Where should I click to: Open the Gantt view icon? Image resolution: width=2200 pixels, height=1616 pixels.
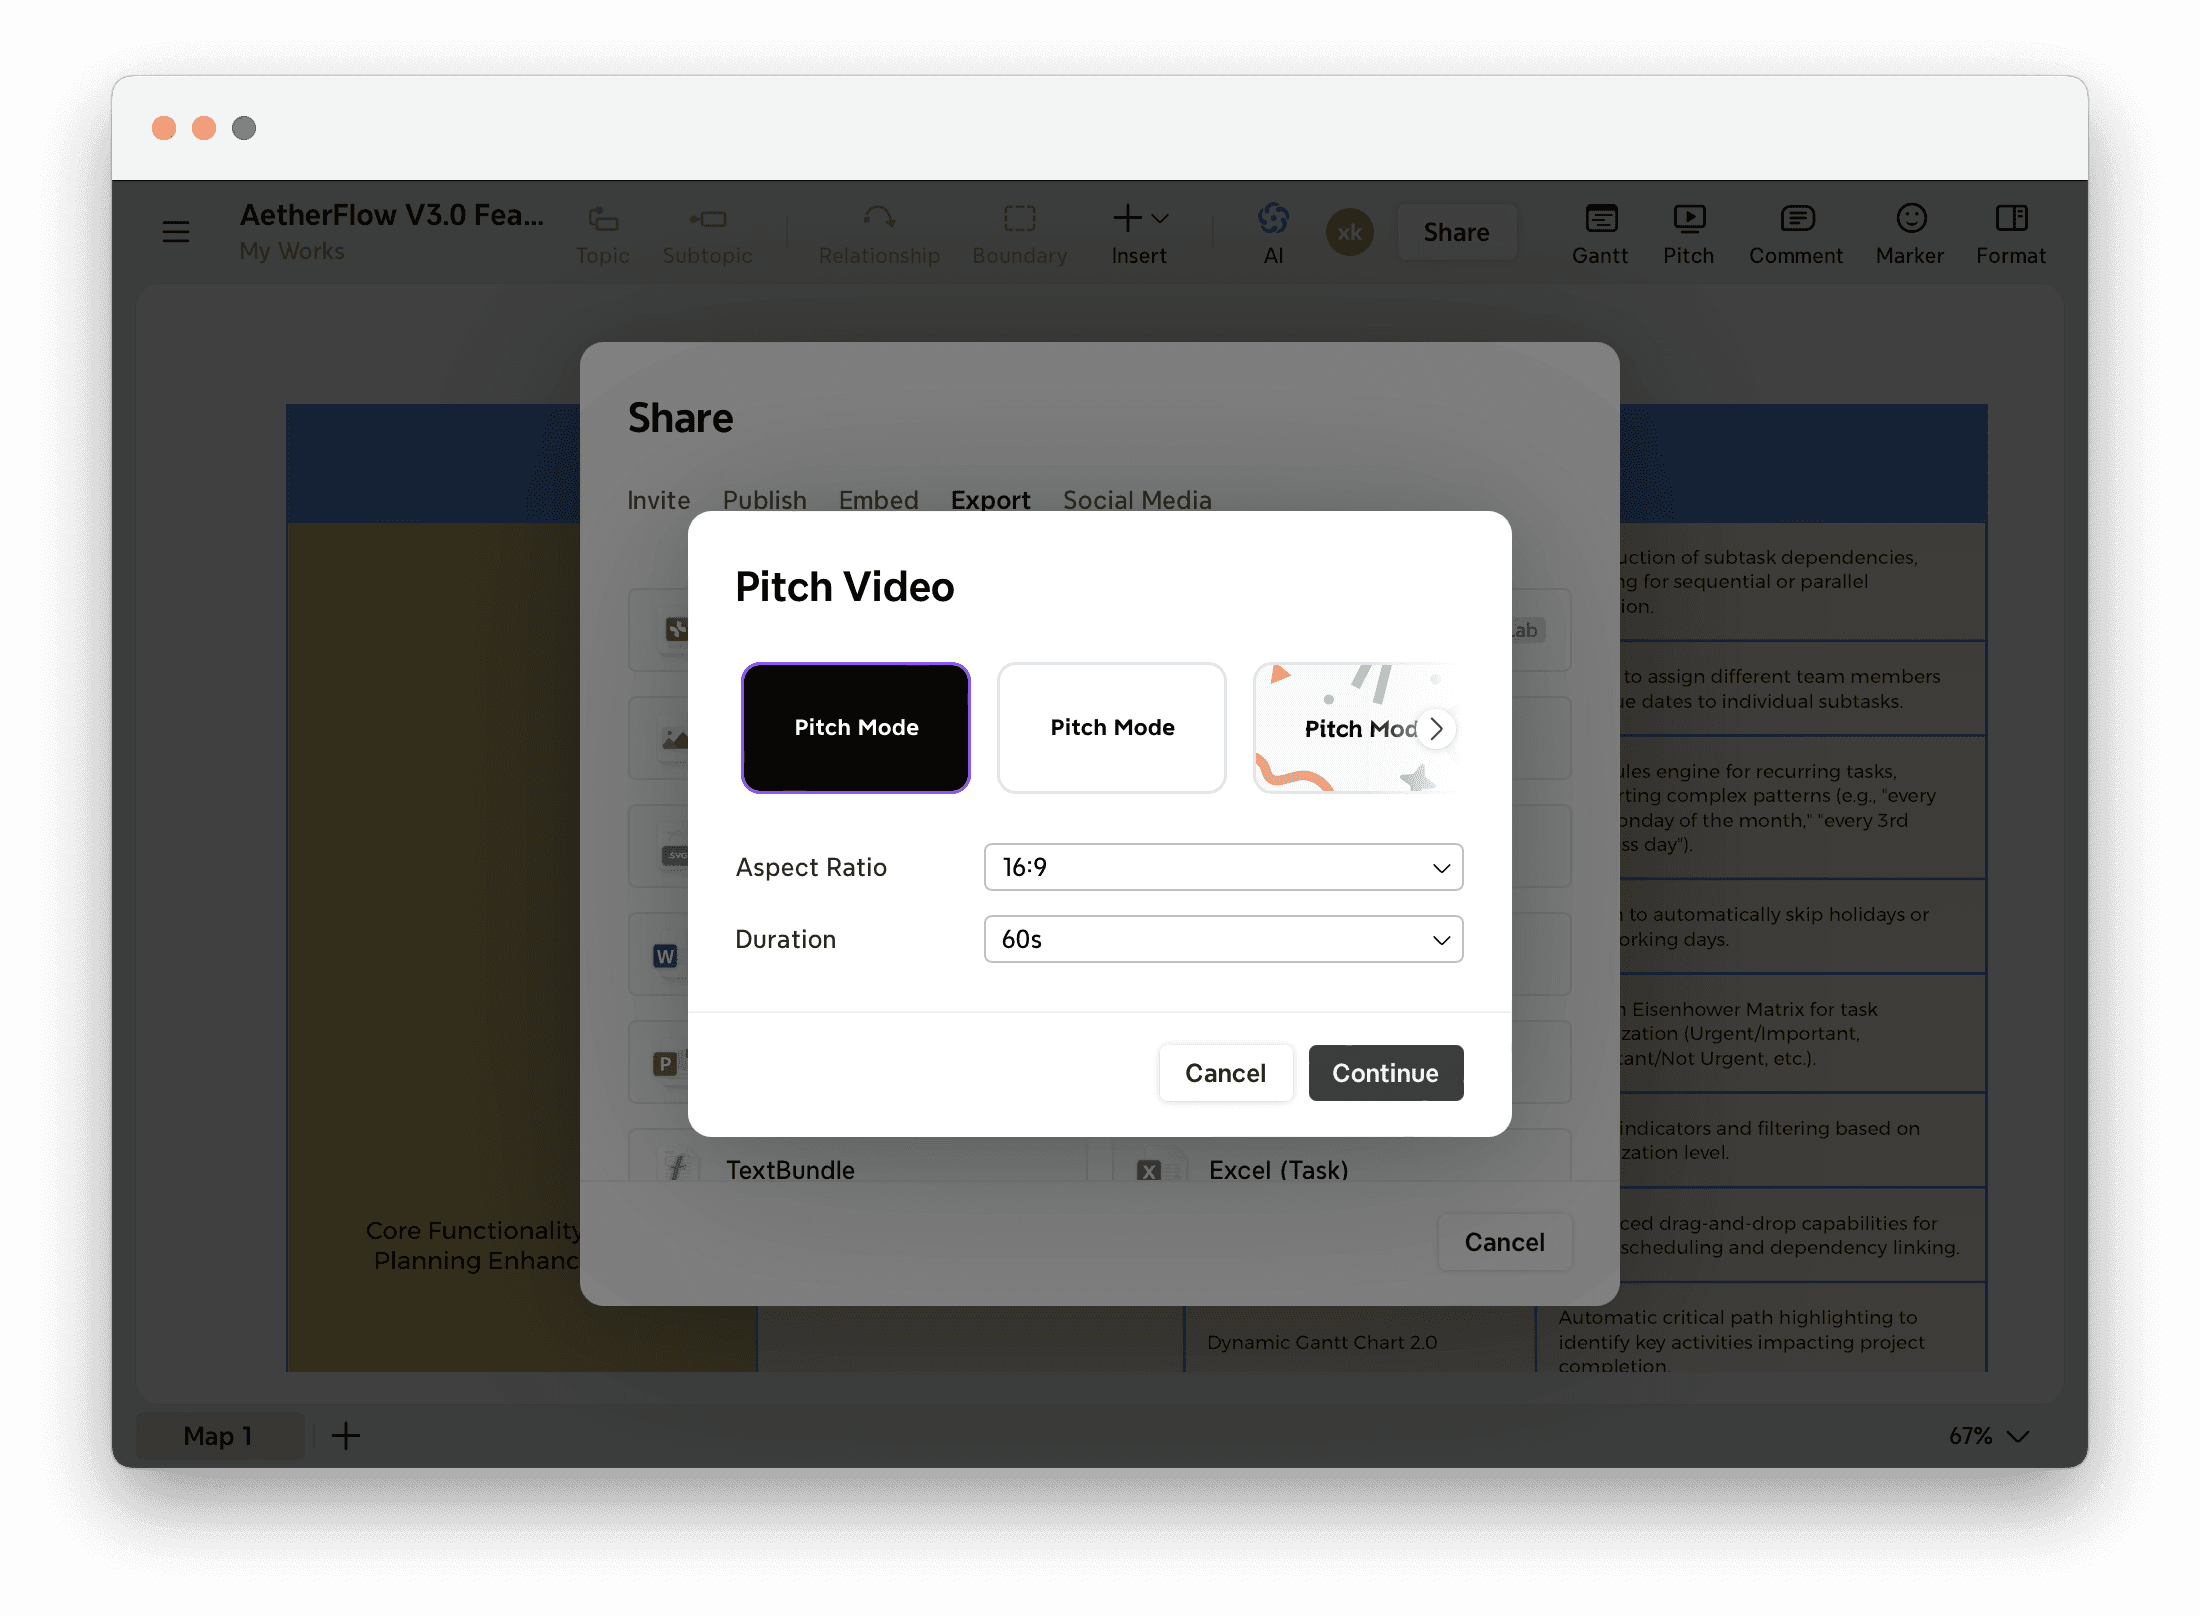pyautogui.click(x=1600, y=219)
